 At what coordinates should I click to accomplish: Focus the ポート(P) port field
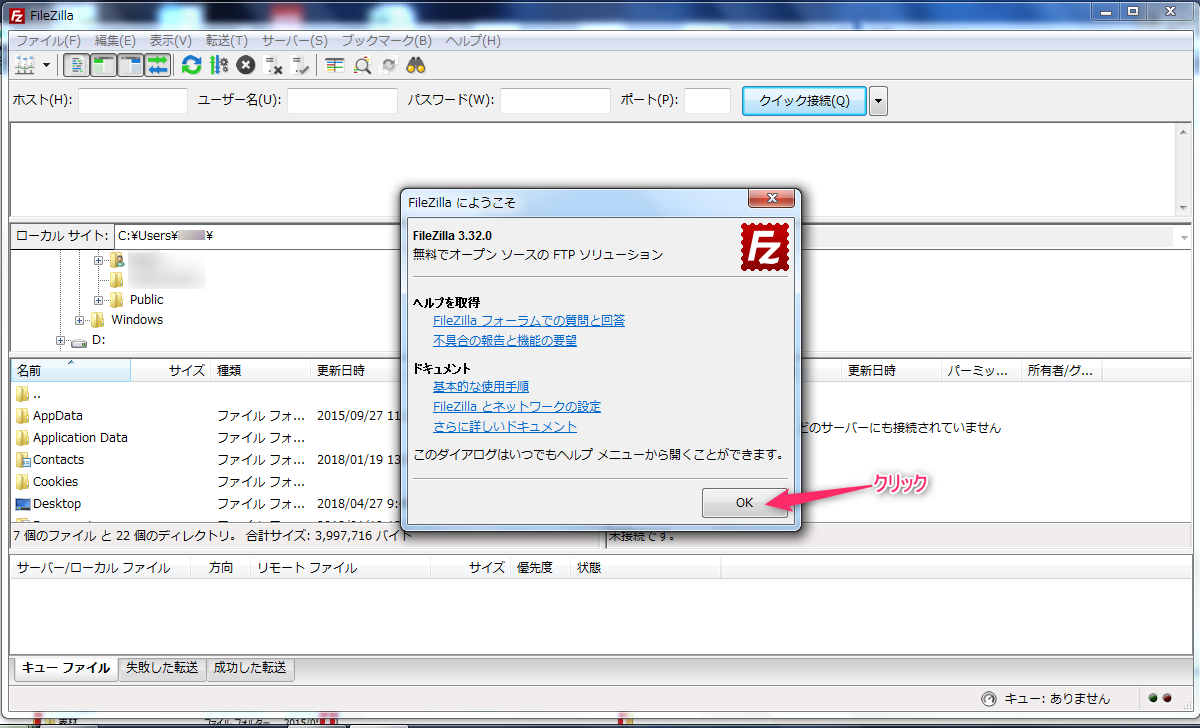pos(707,101)
